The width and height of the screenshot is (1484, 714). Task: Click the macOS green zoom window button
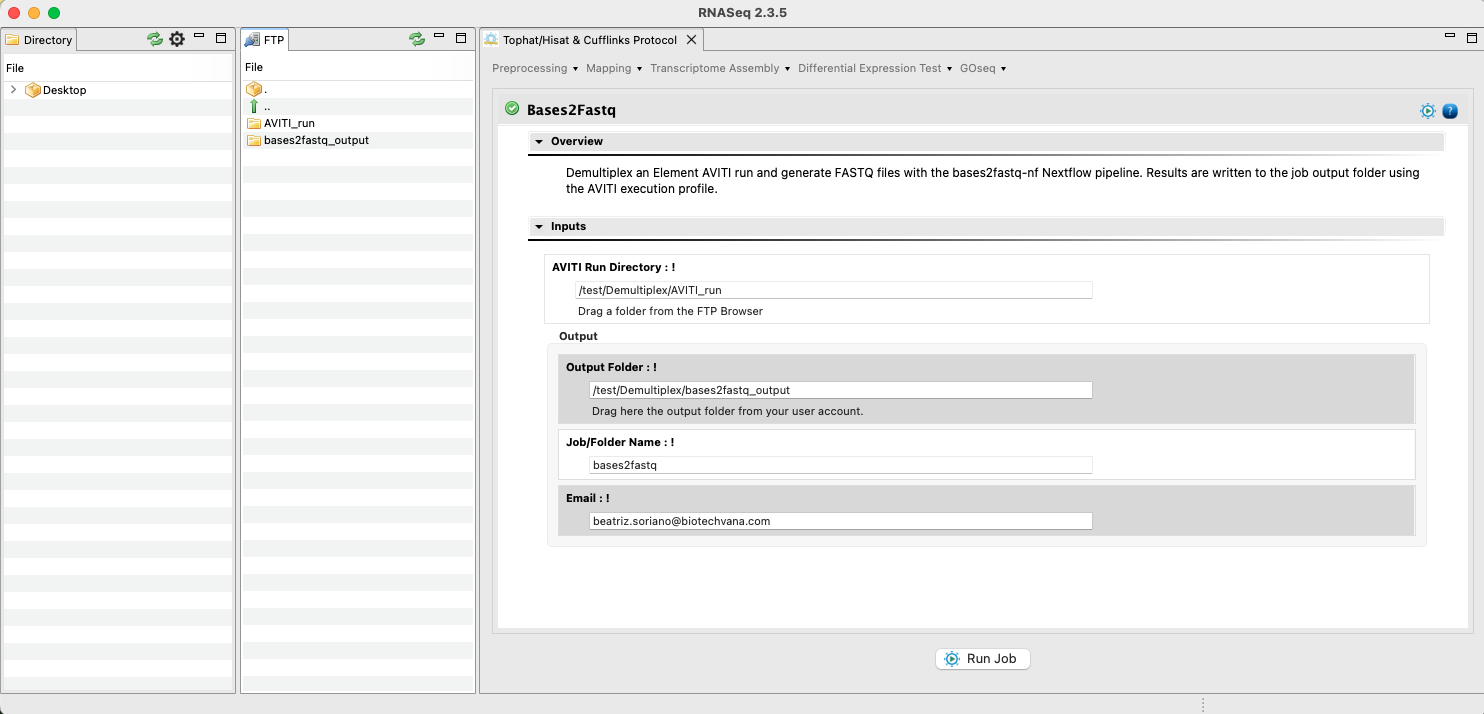(54, 12)
